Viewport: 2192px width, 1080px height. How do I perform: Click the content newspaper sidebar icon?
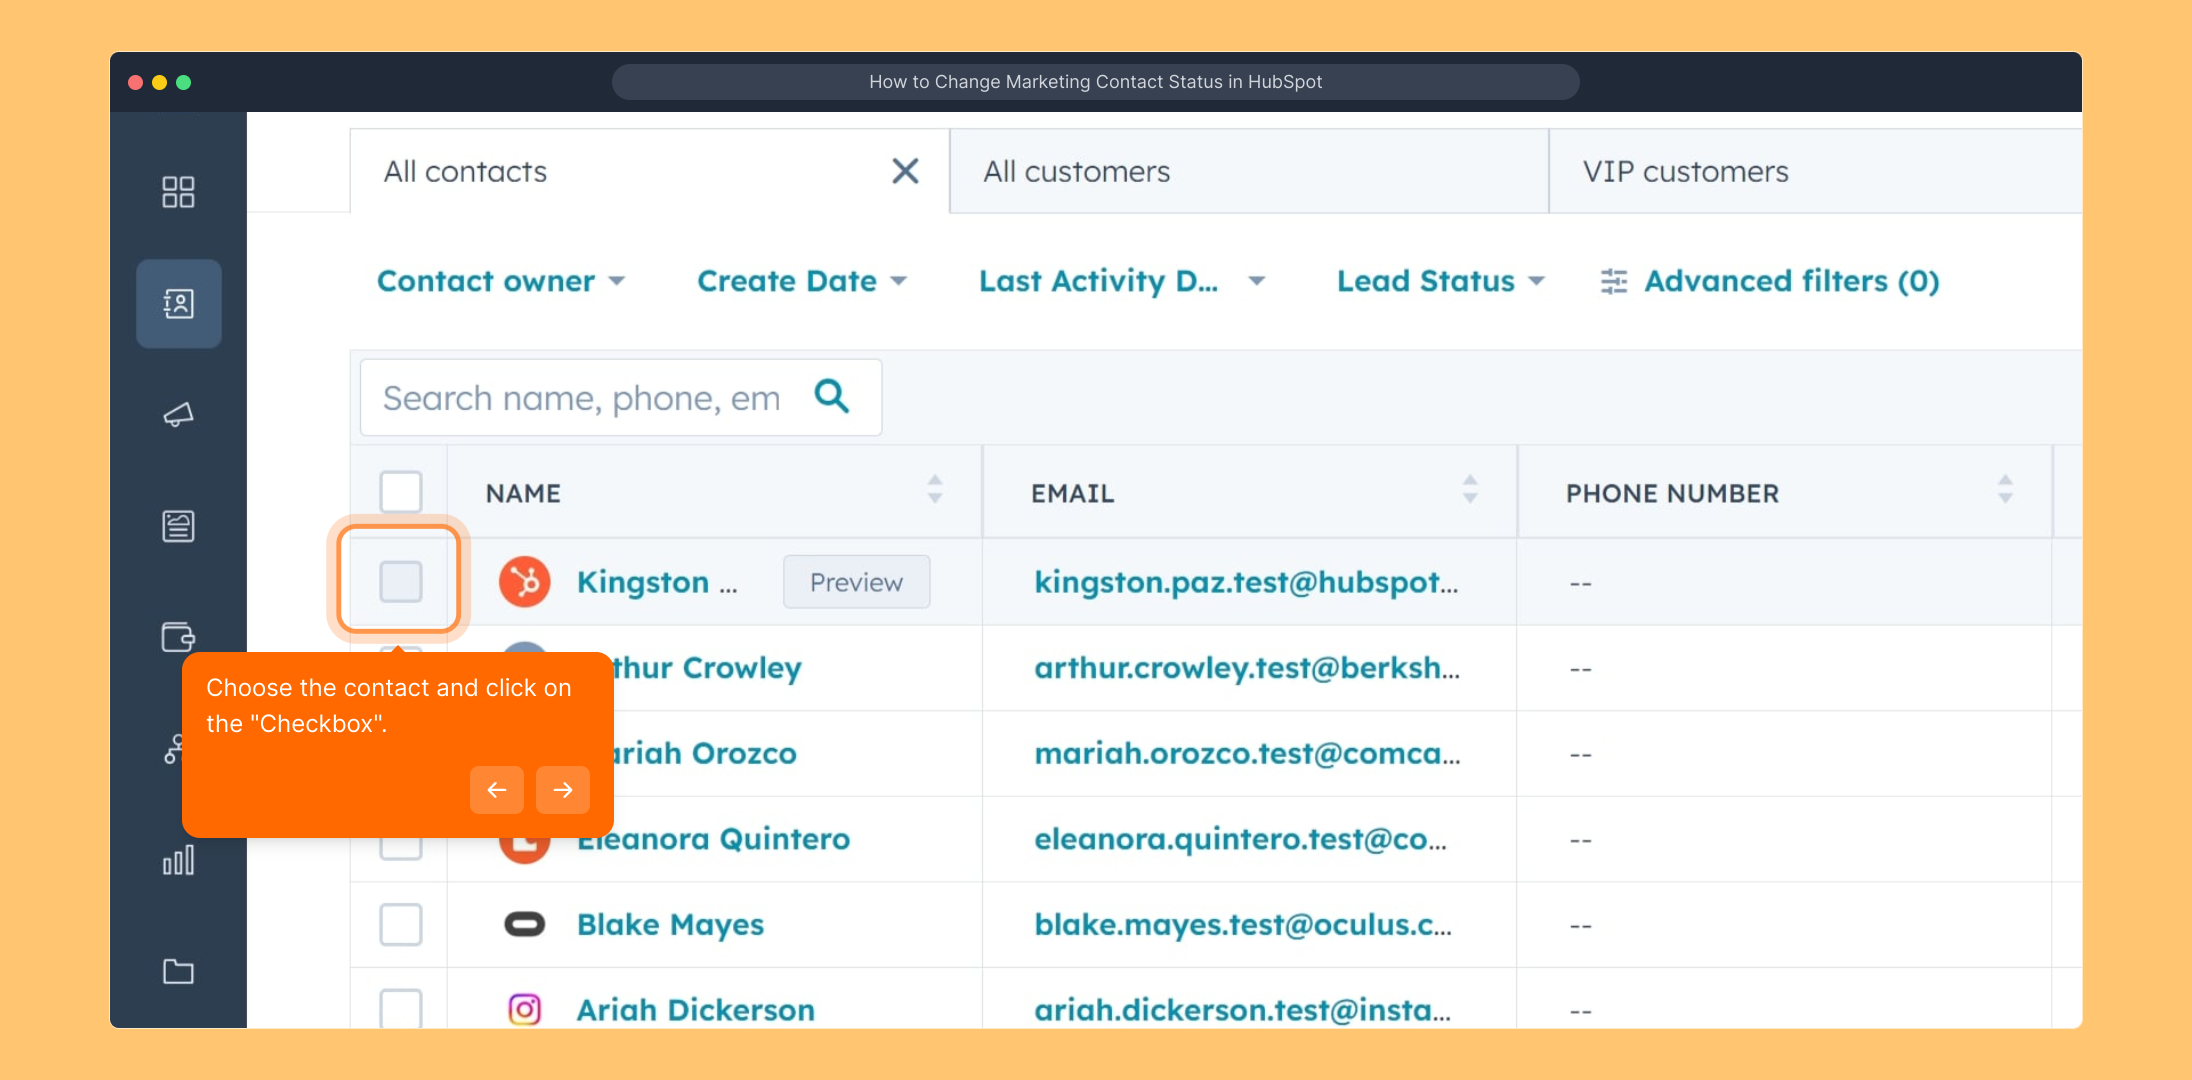coord(178,526)
